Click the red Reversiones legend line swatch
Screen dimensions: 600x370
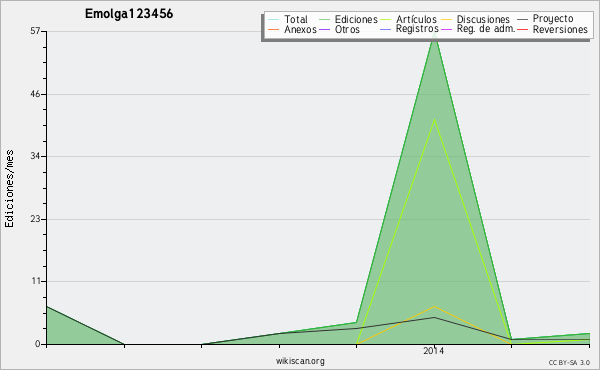tap(522, 29)
